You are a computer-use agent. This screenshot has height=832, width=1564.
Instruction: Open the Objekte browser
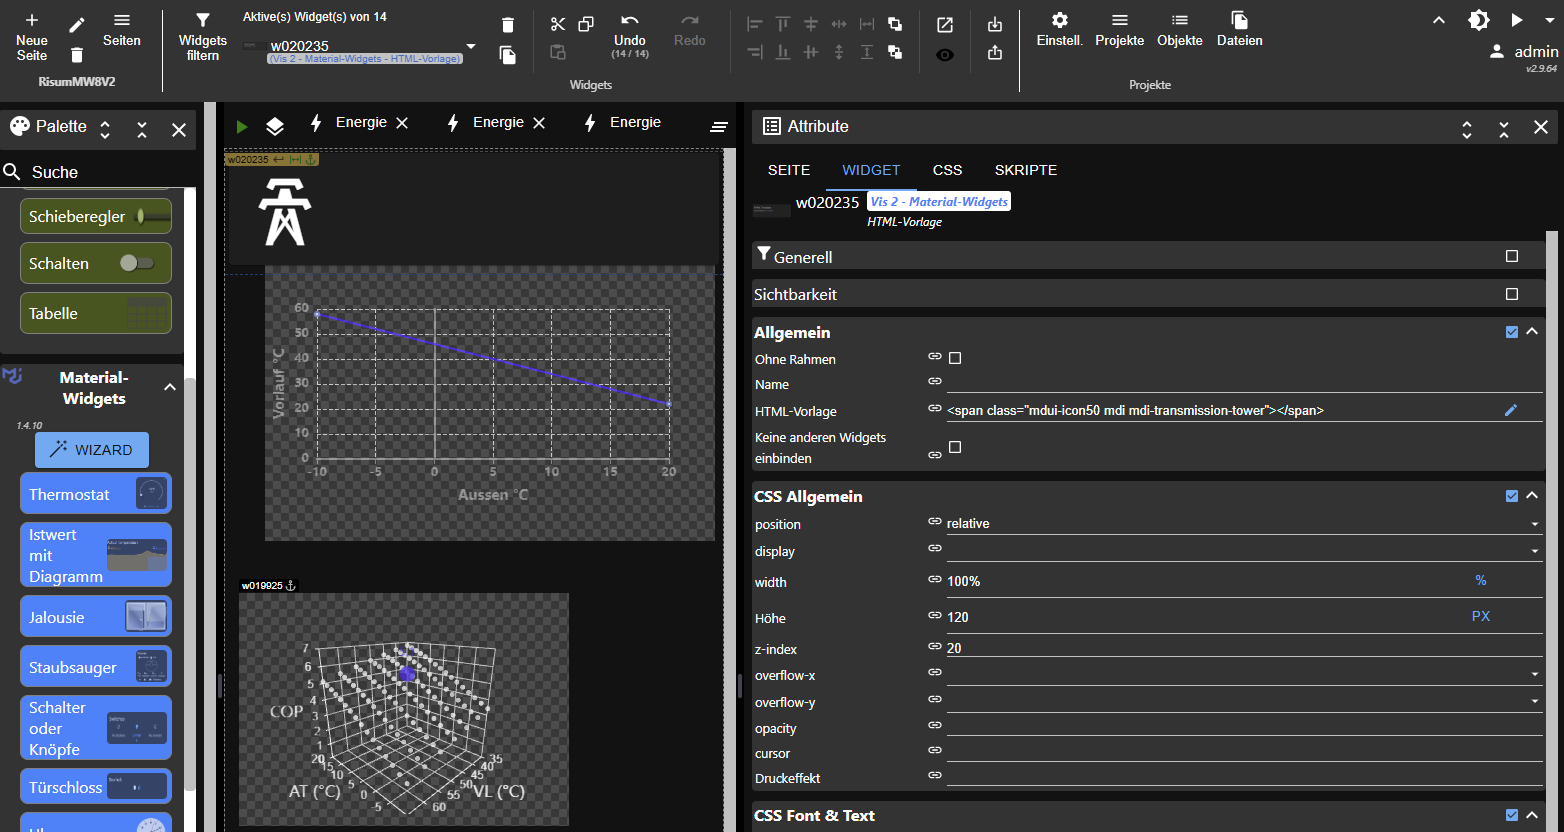(x=1179, y=21)
